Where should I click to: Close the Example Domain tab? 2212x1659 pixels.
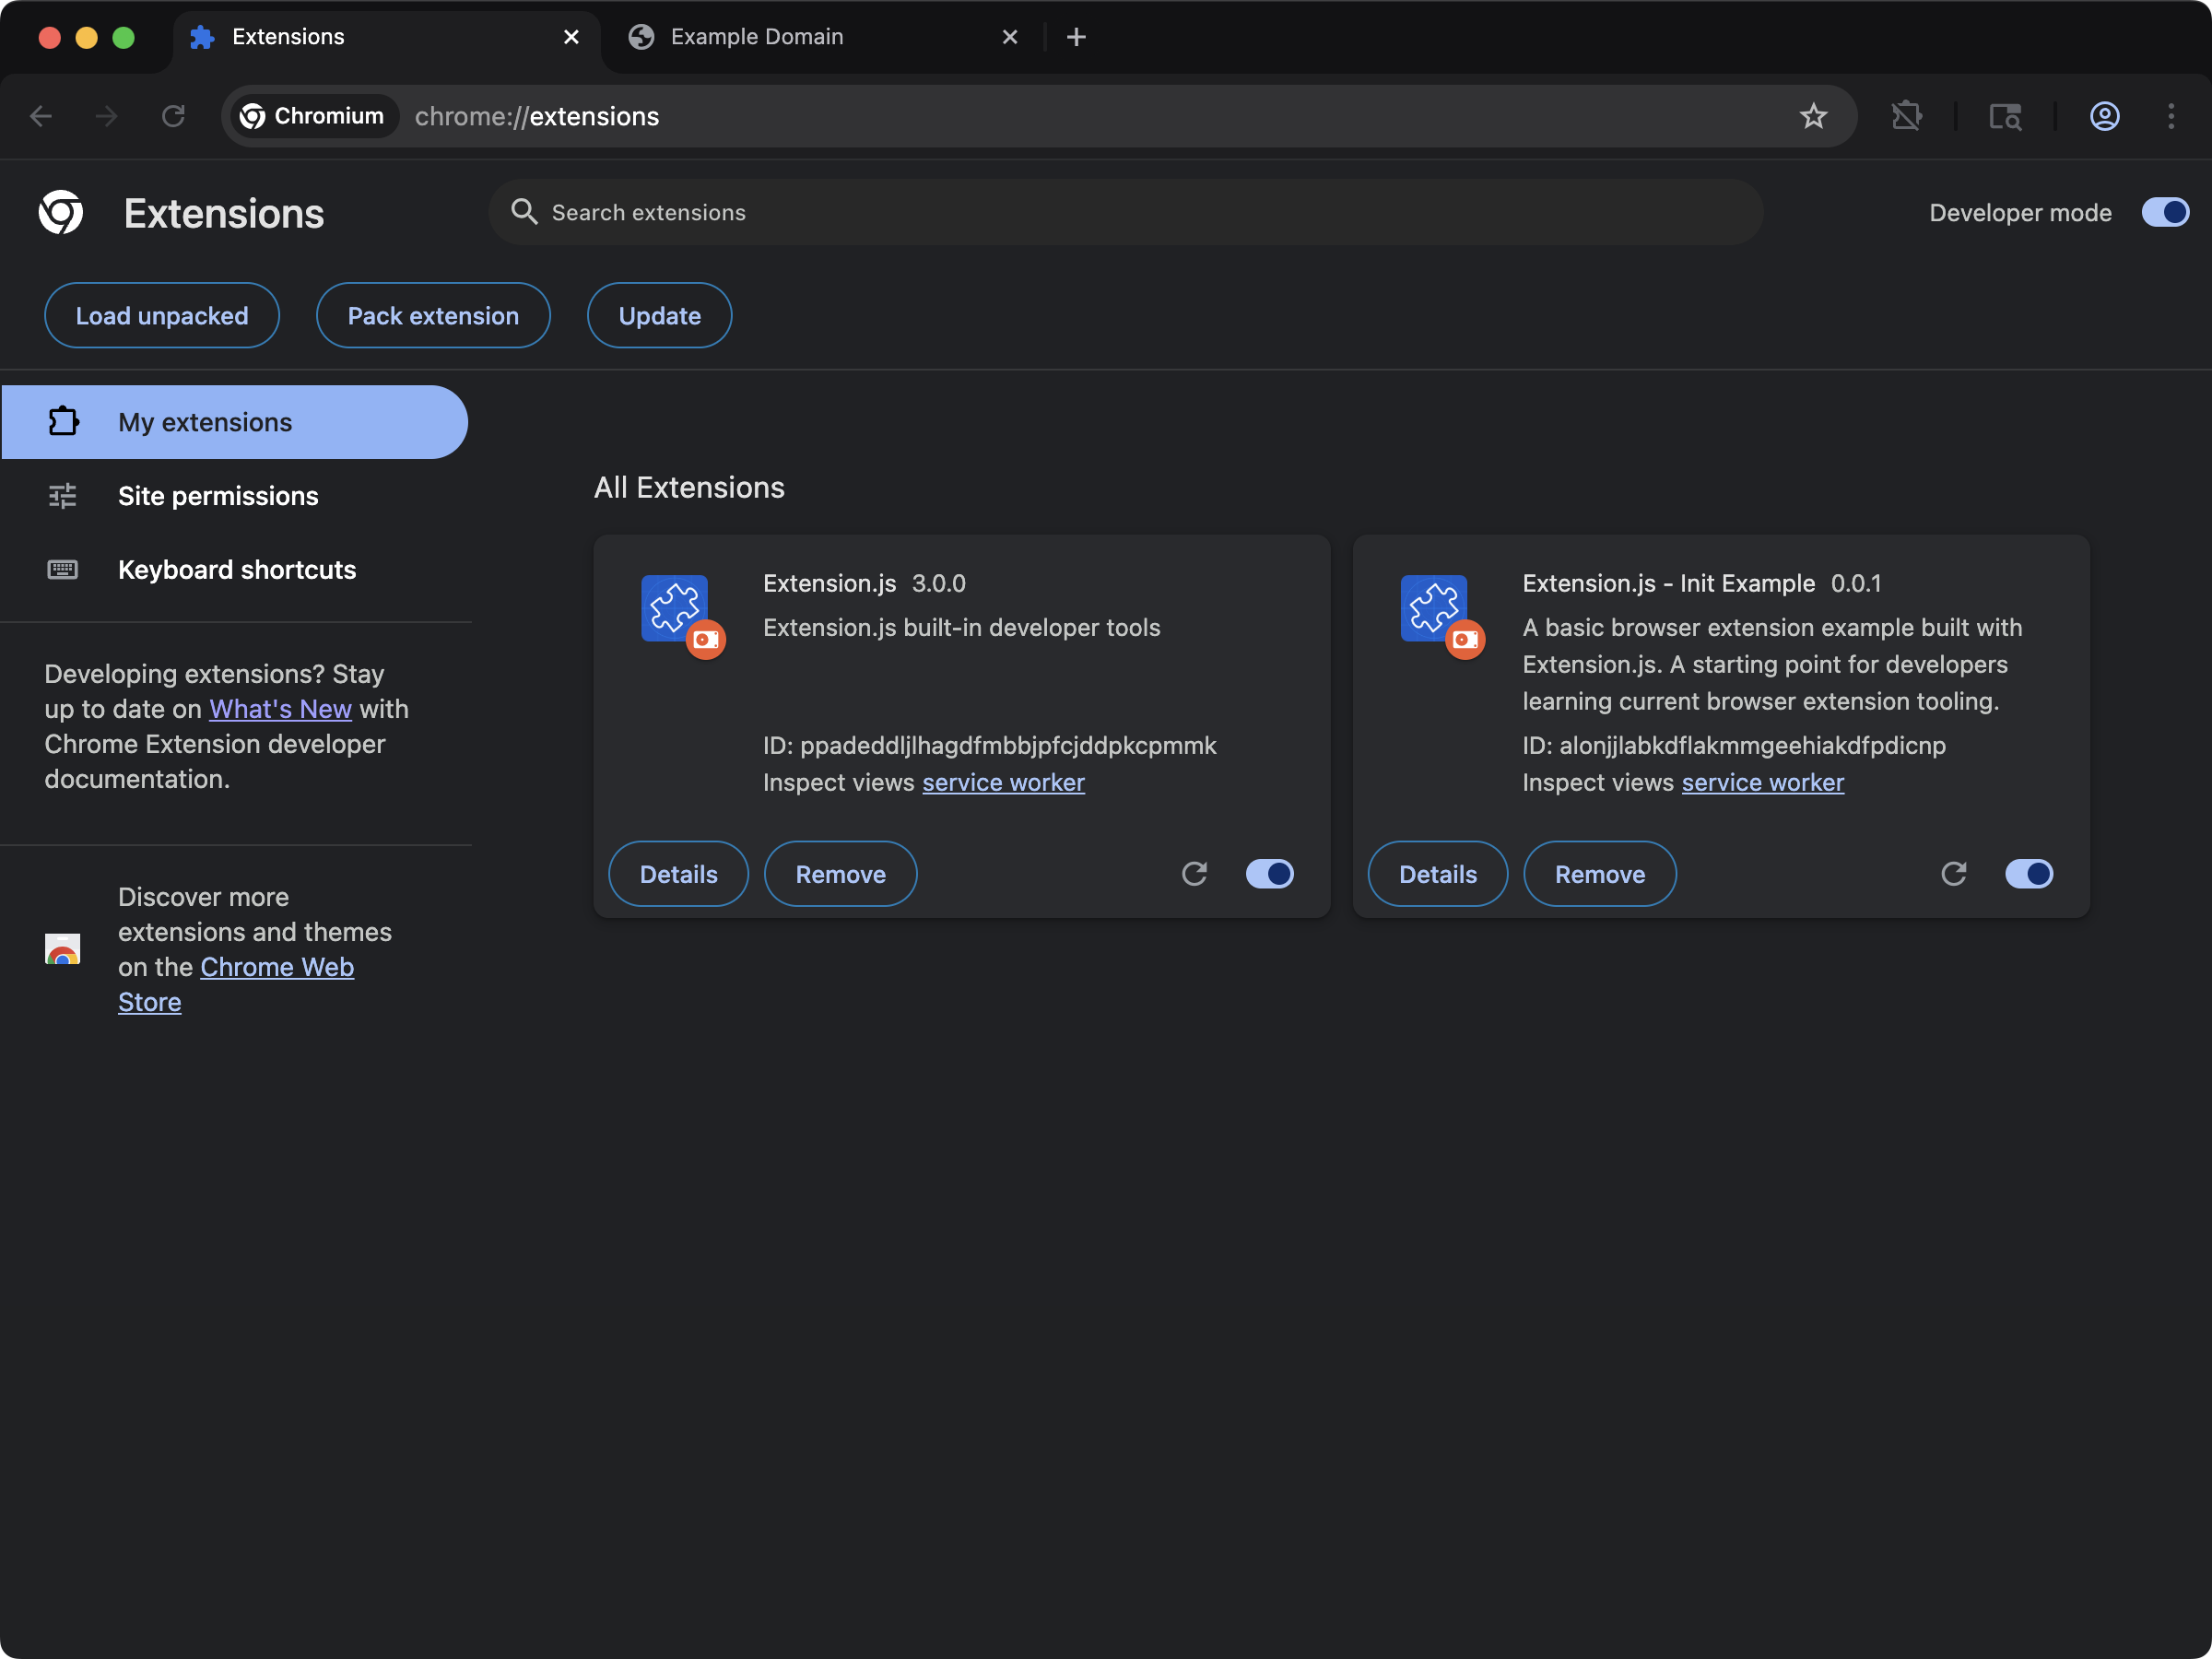1010,37
